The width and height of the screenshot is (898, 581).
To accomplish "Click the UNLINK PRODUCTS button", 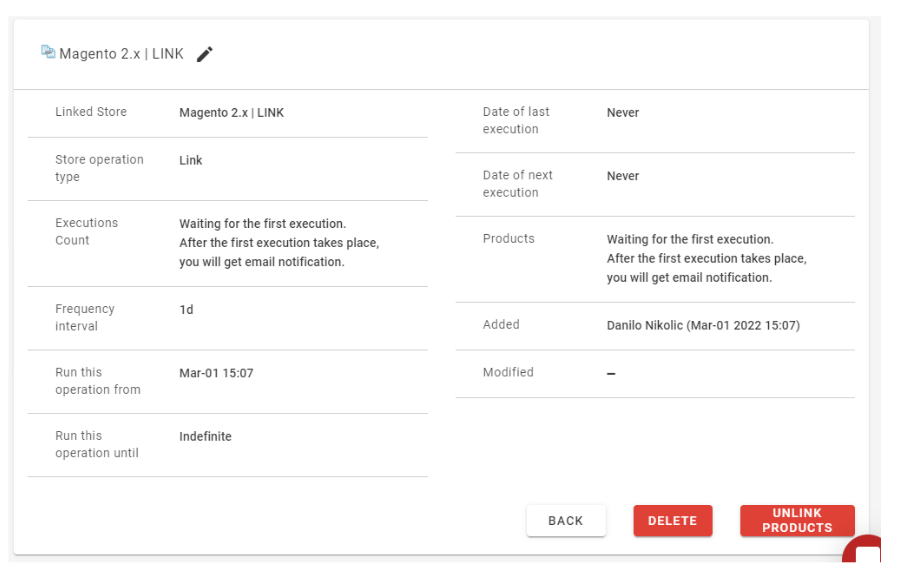I will (797, 520).
